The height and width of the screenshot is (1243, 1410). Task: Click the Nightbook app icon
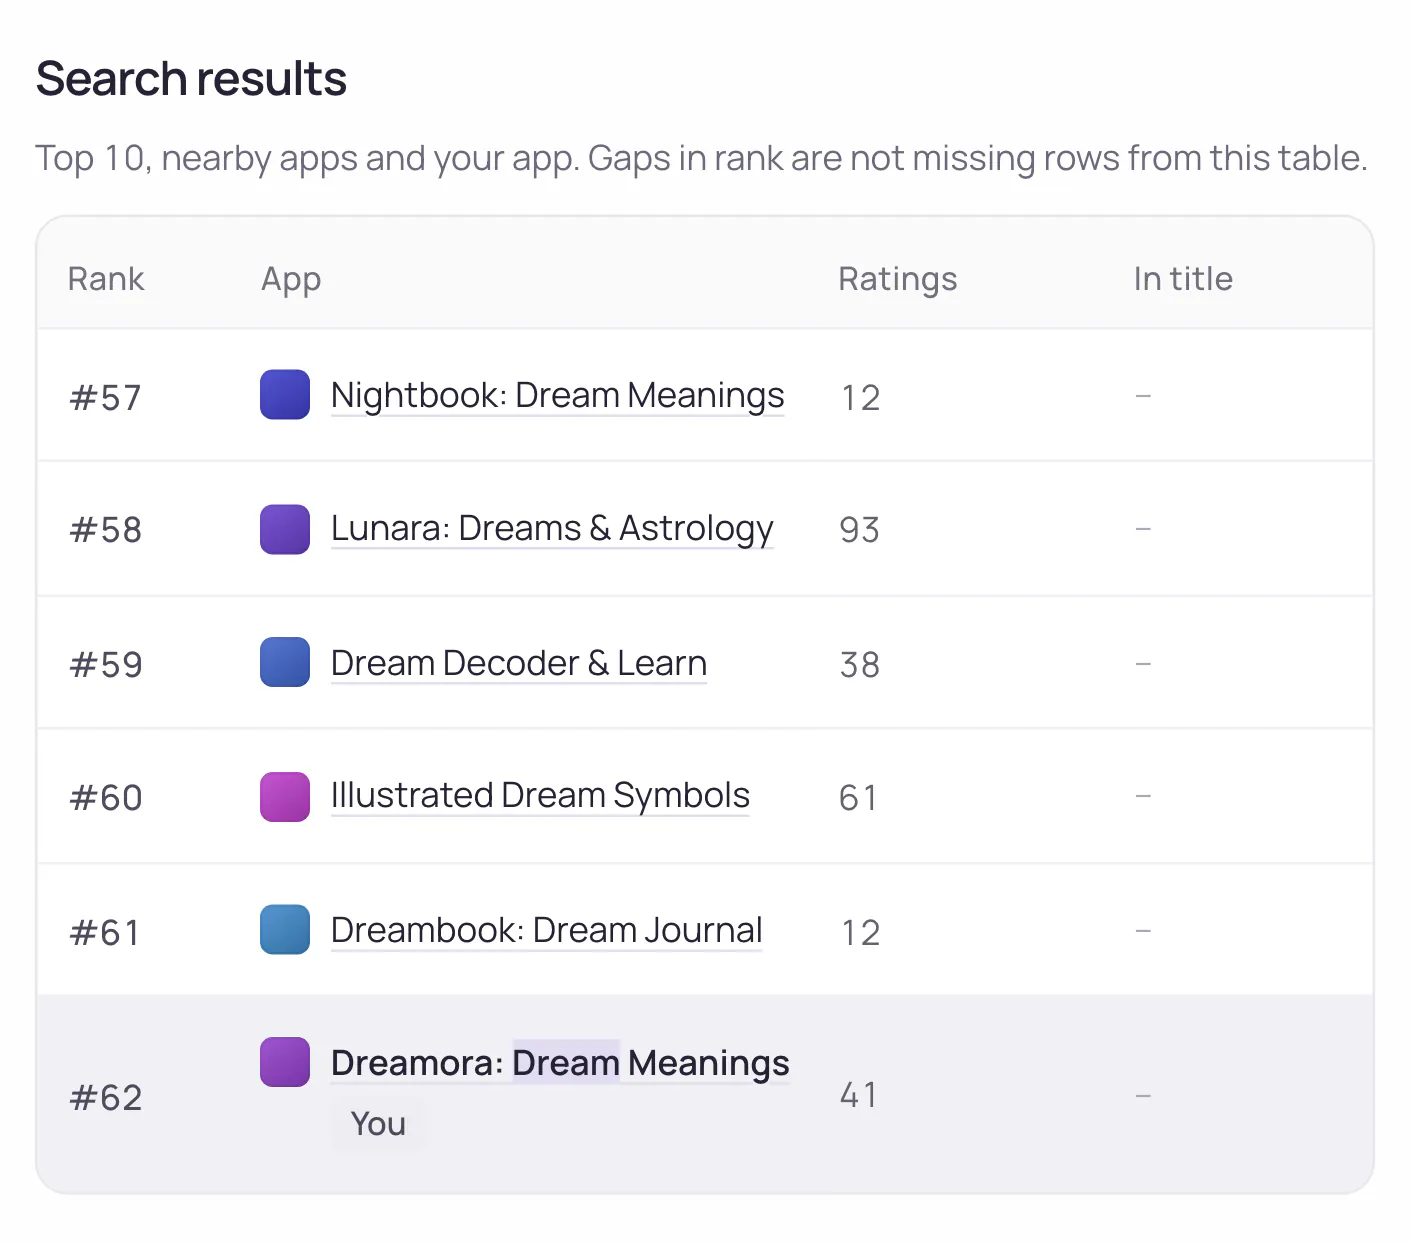click(x=285, y=395)
